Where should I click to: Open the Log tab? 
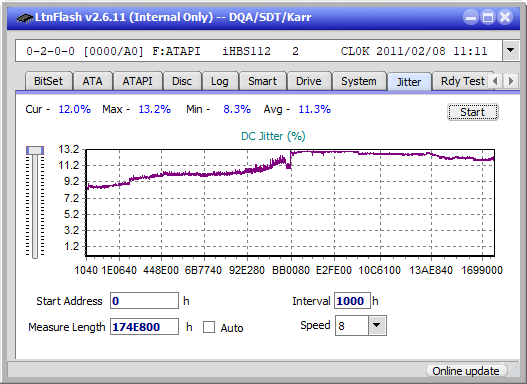tap(220, 81)
